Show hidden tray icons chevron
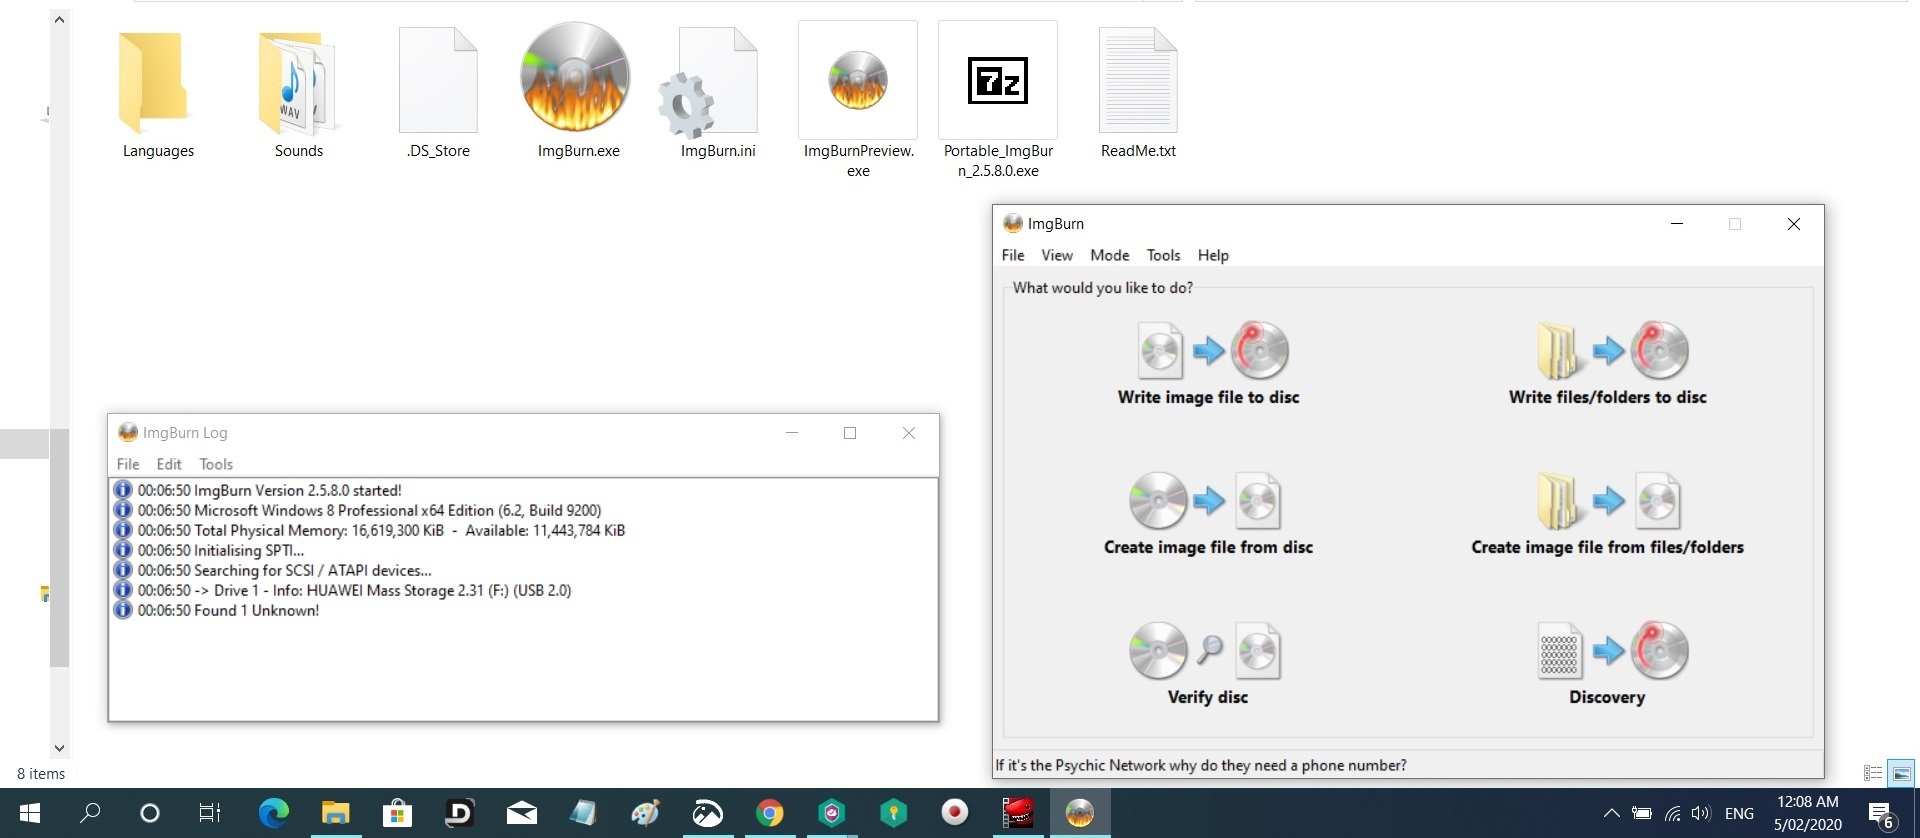 1611,813
